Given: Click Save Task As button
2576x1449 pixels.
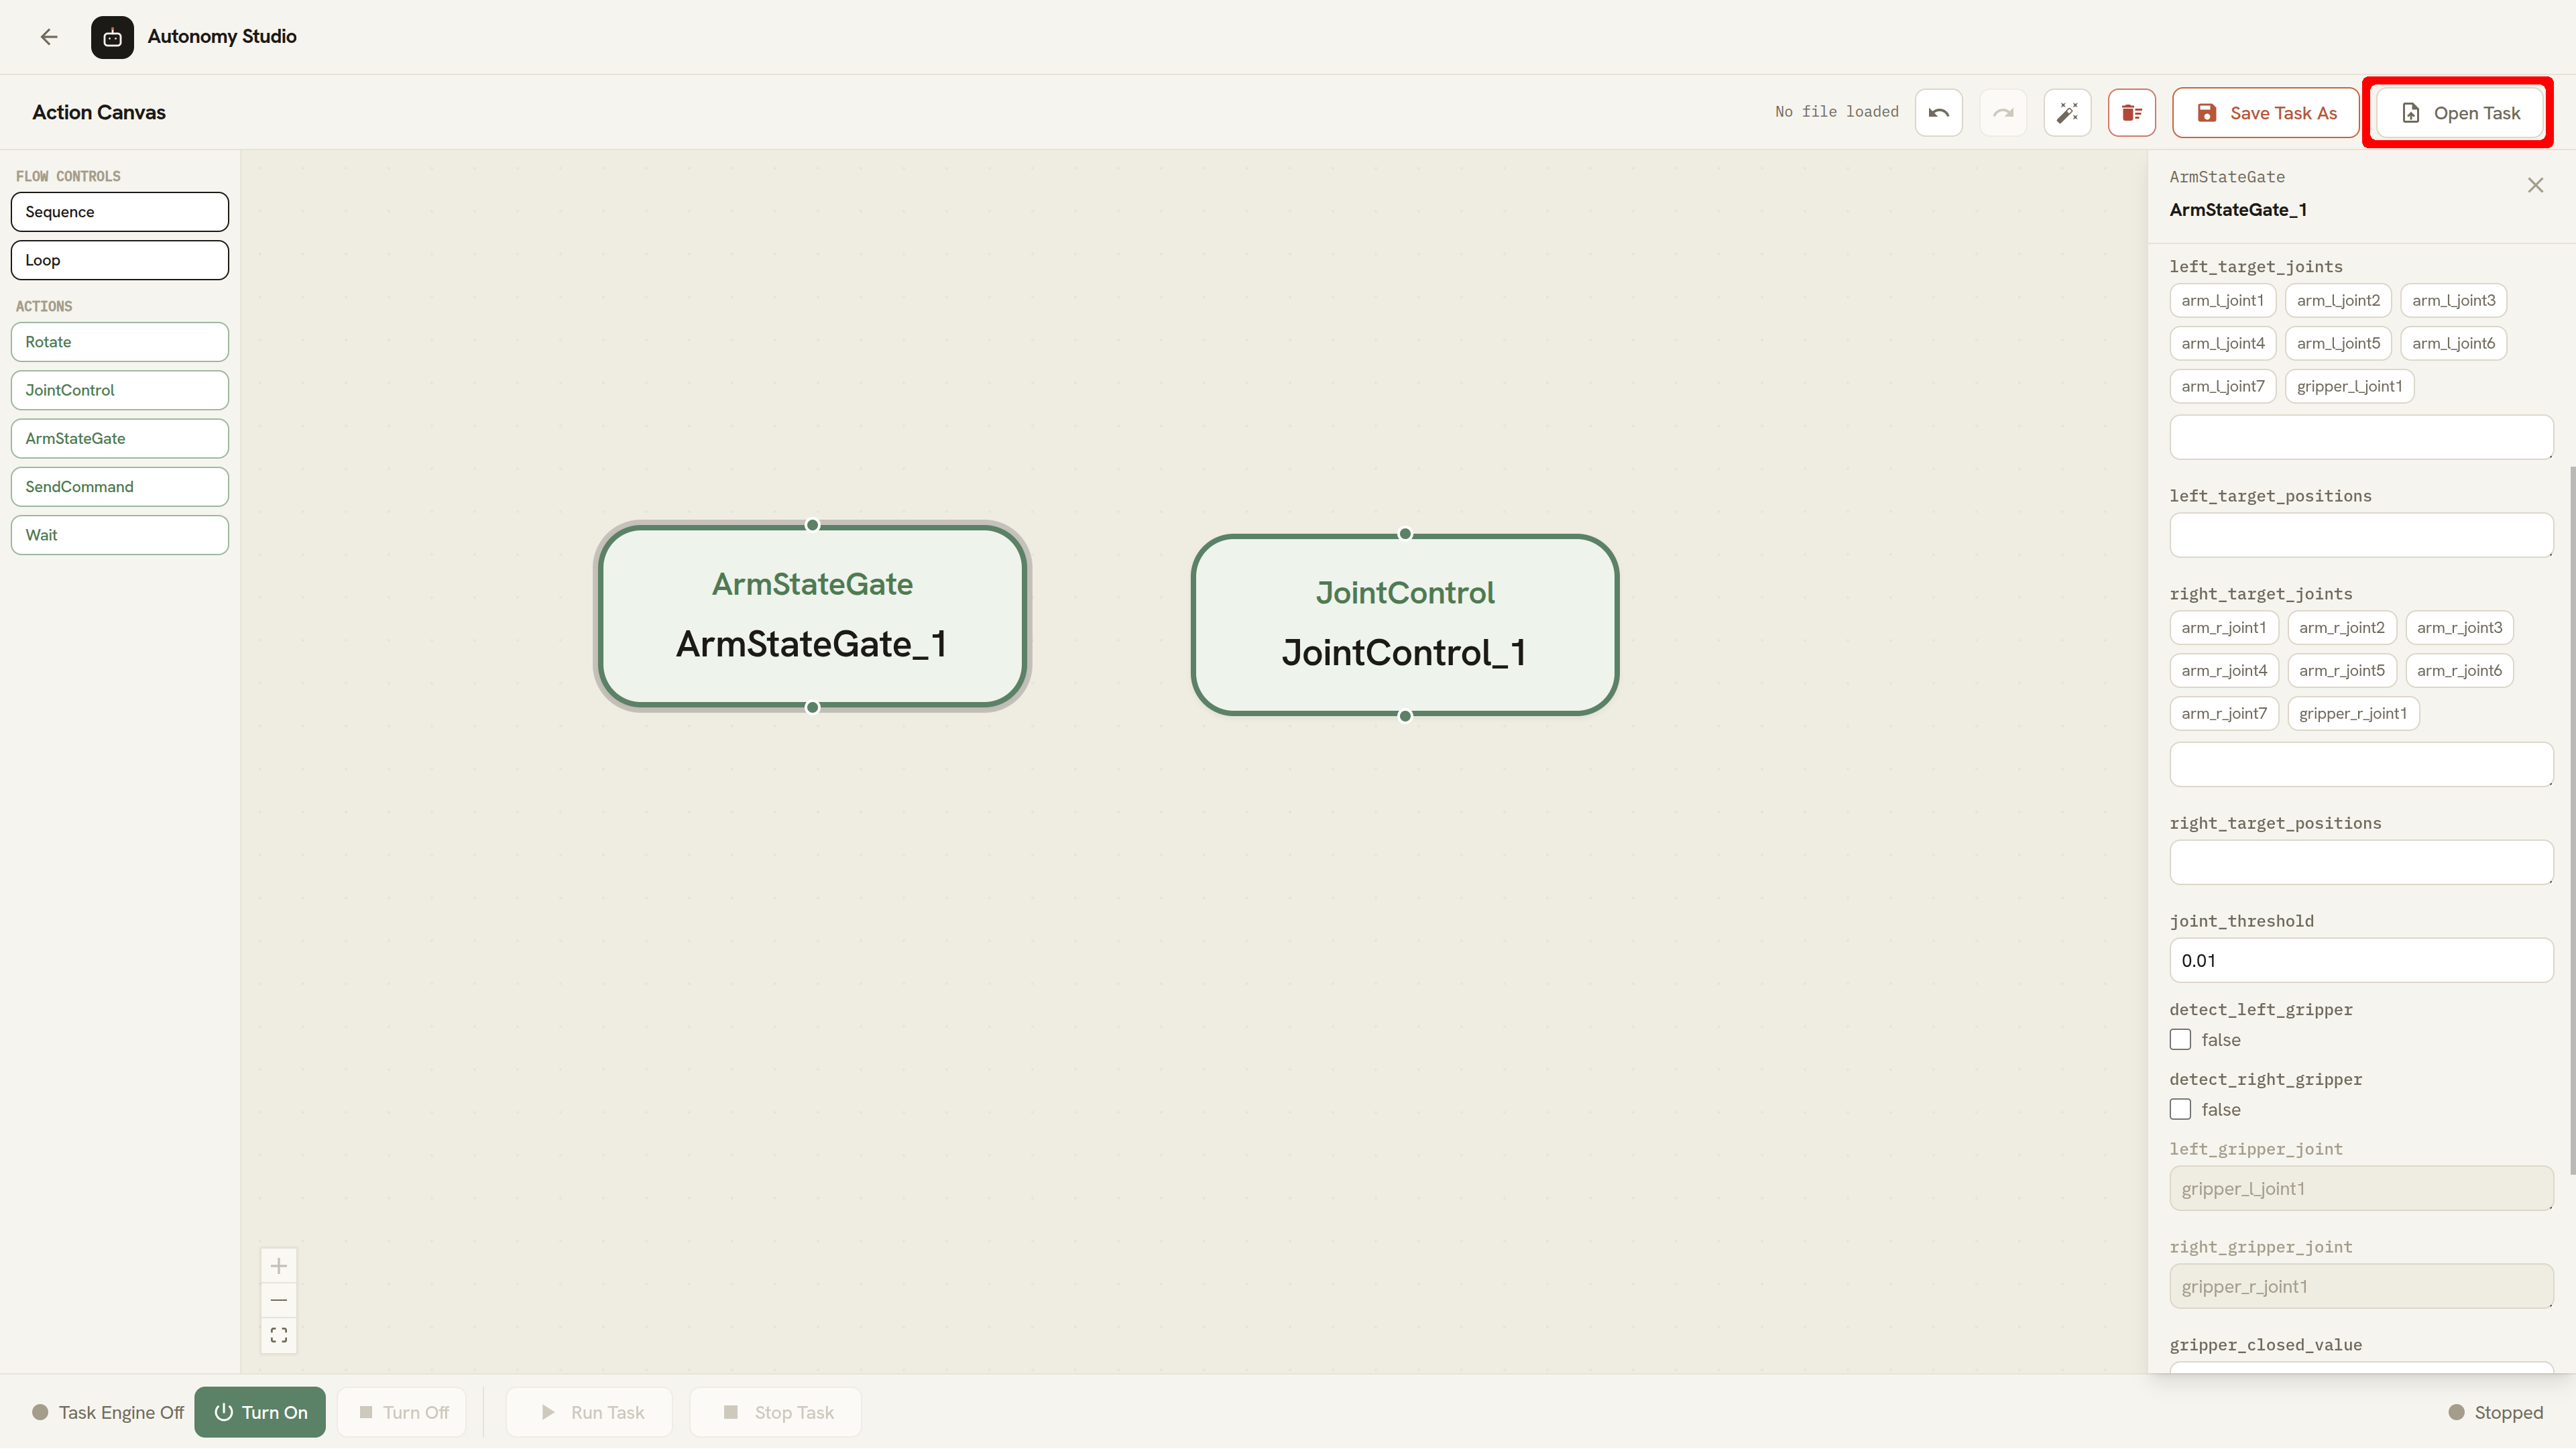Looking at the screenshot, I should pos(2266,113).
